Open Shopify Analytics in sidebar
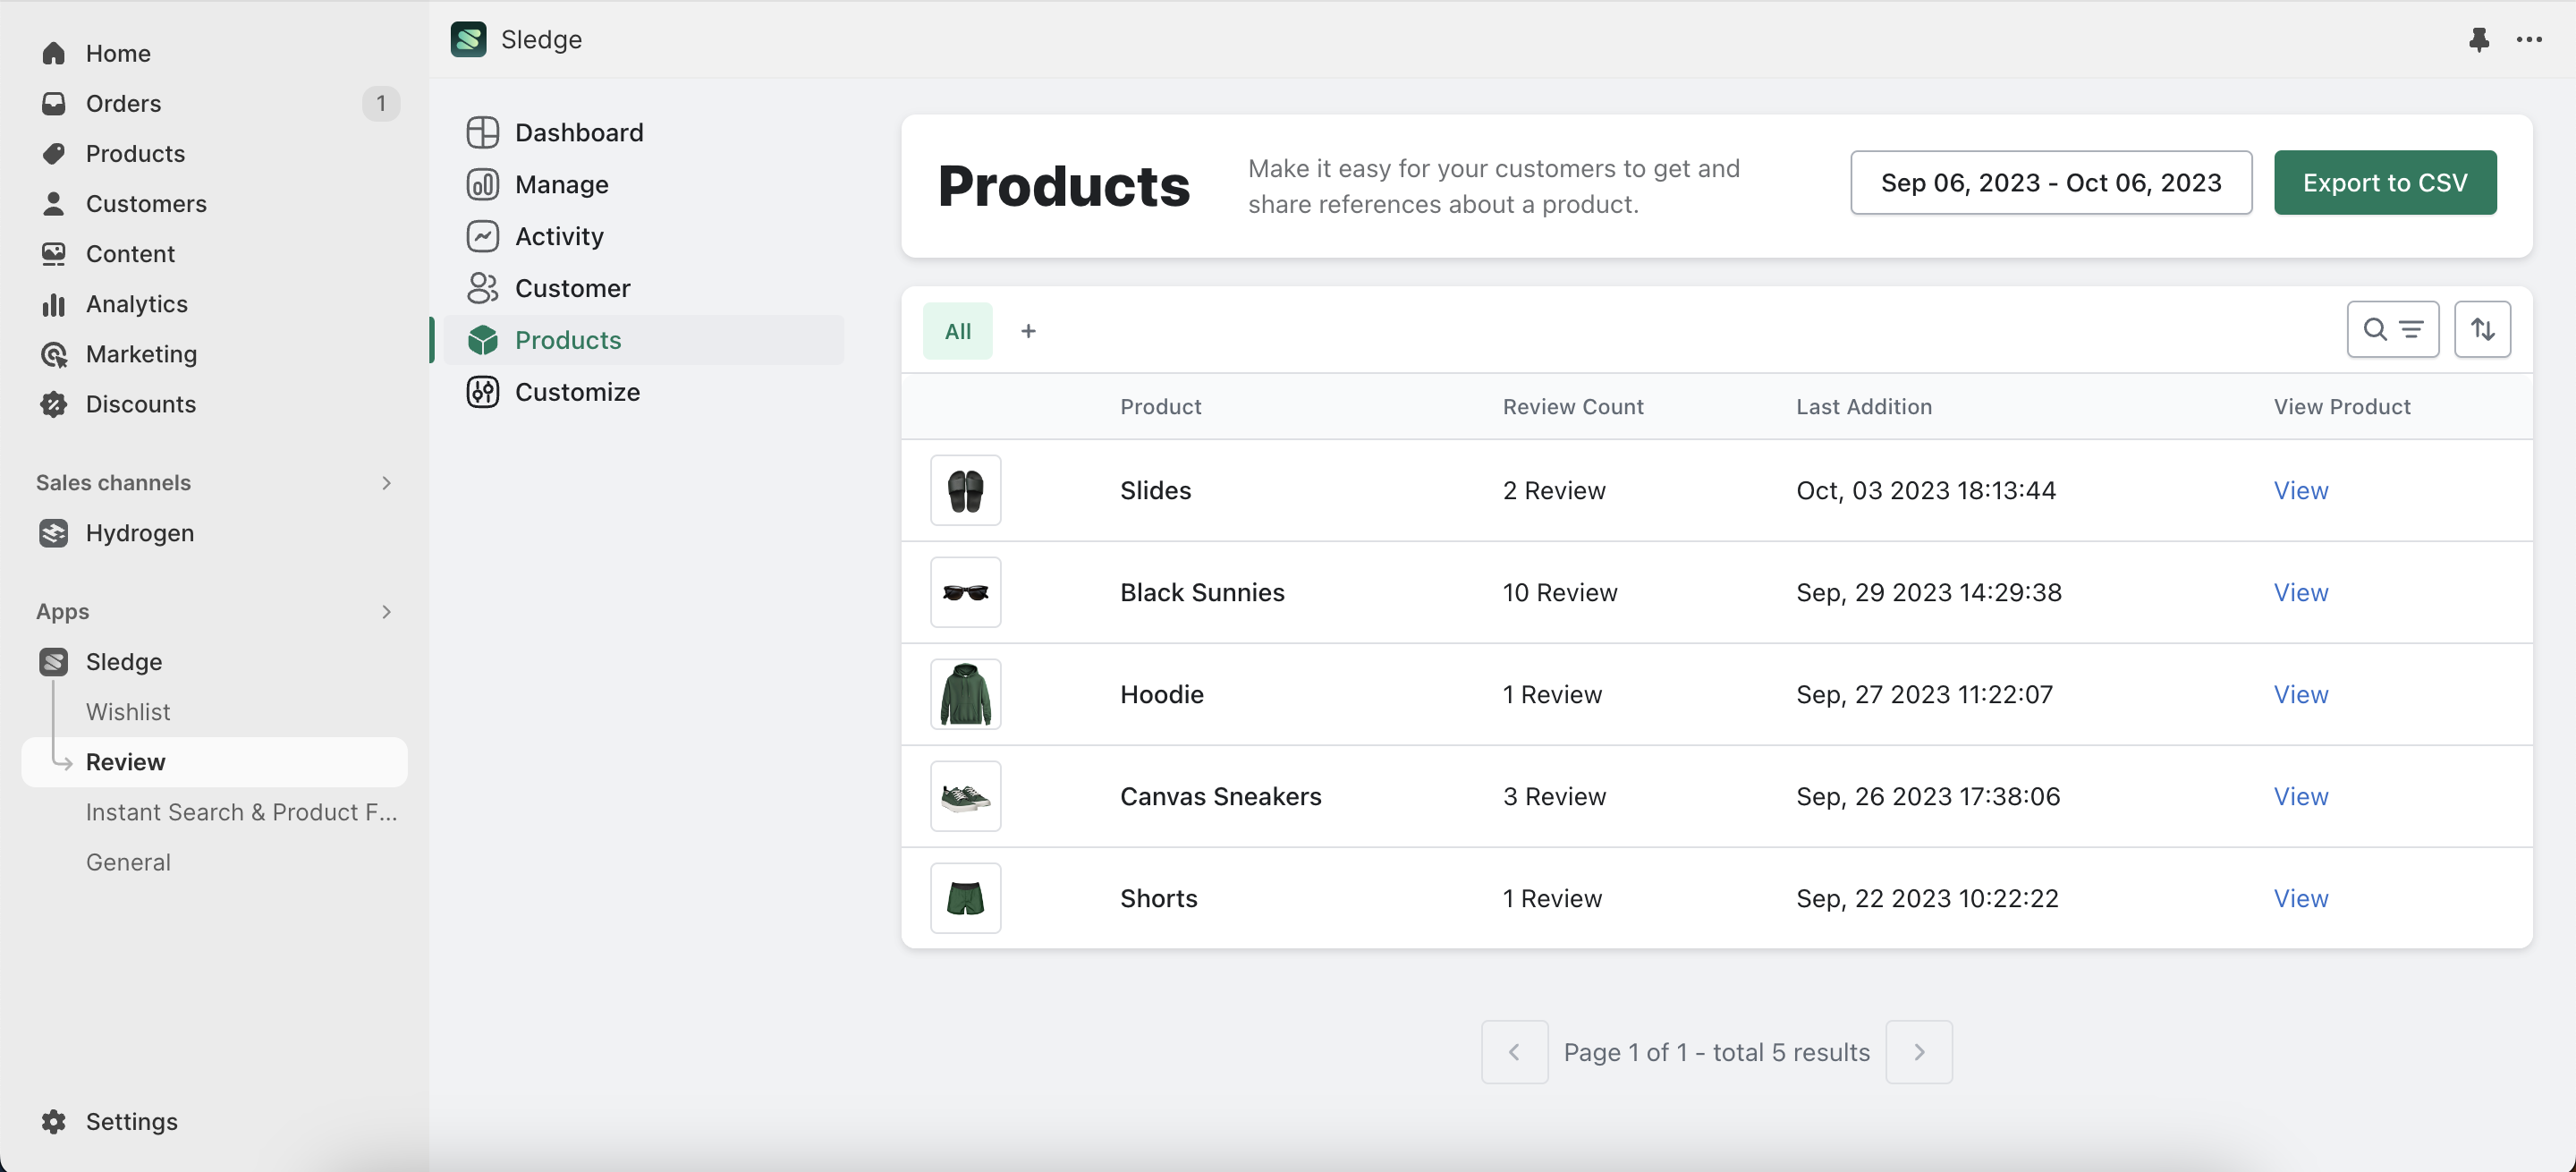The height and width of the screenshot is (1172, 2576). pyautogui.click(x=136, y=304)
